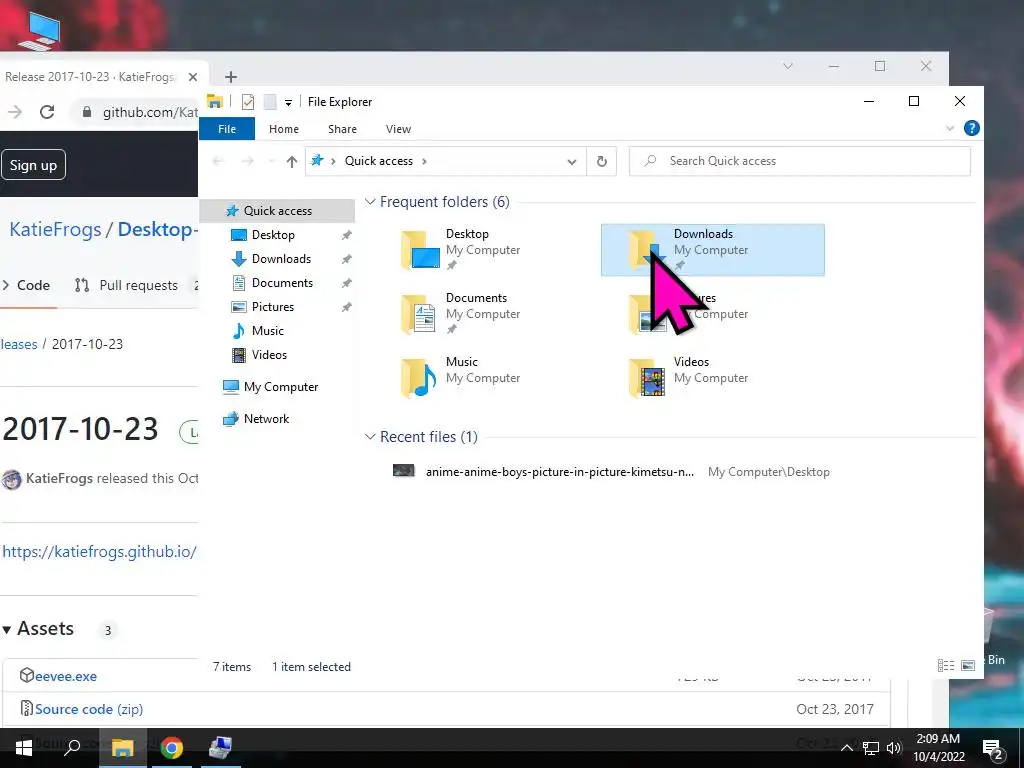Close the Release 2017-10-23 browser tab
Image resolution: width=1024 pixels, height=768 pixels.
193,77
